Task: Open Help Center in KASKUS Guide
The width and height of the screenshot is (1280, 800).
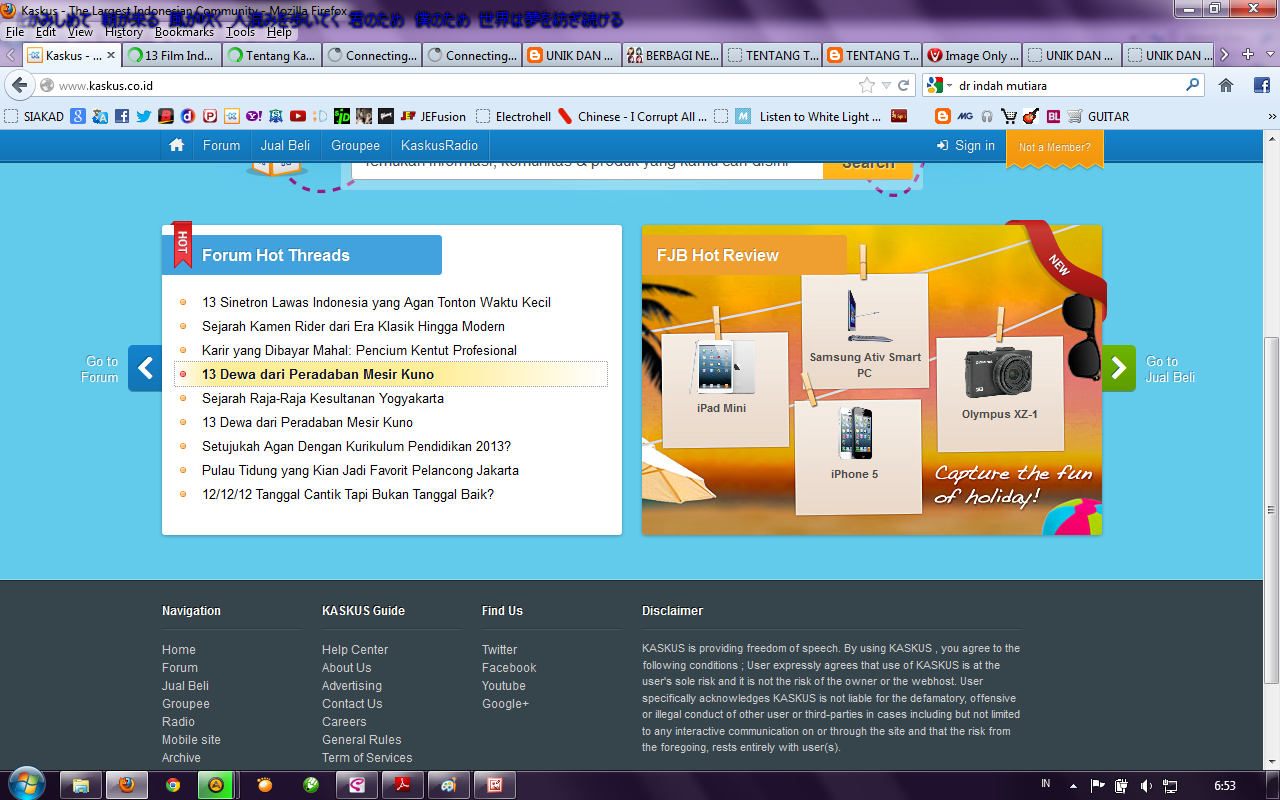Action: pyautogui.click(x=355, y=650)
